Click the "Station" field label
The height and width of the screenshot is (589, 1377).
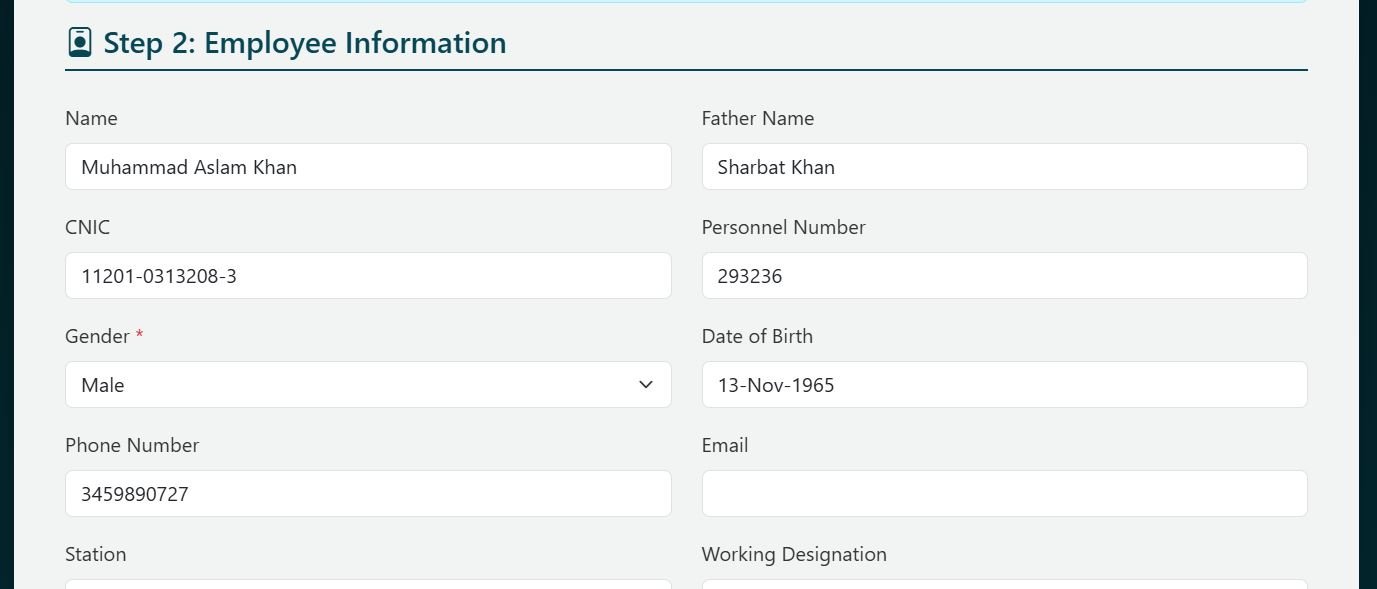click(x=96, y=554)
